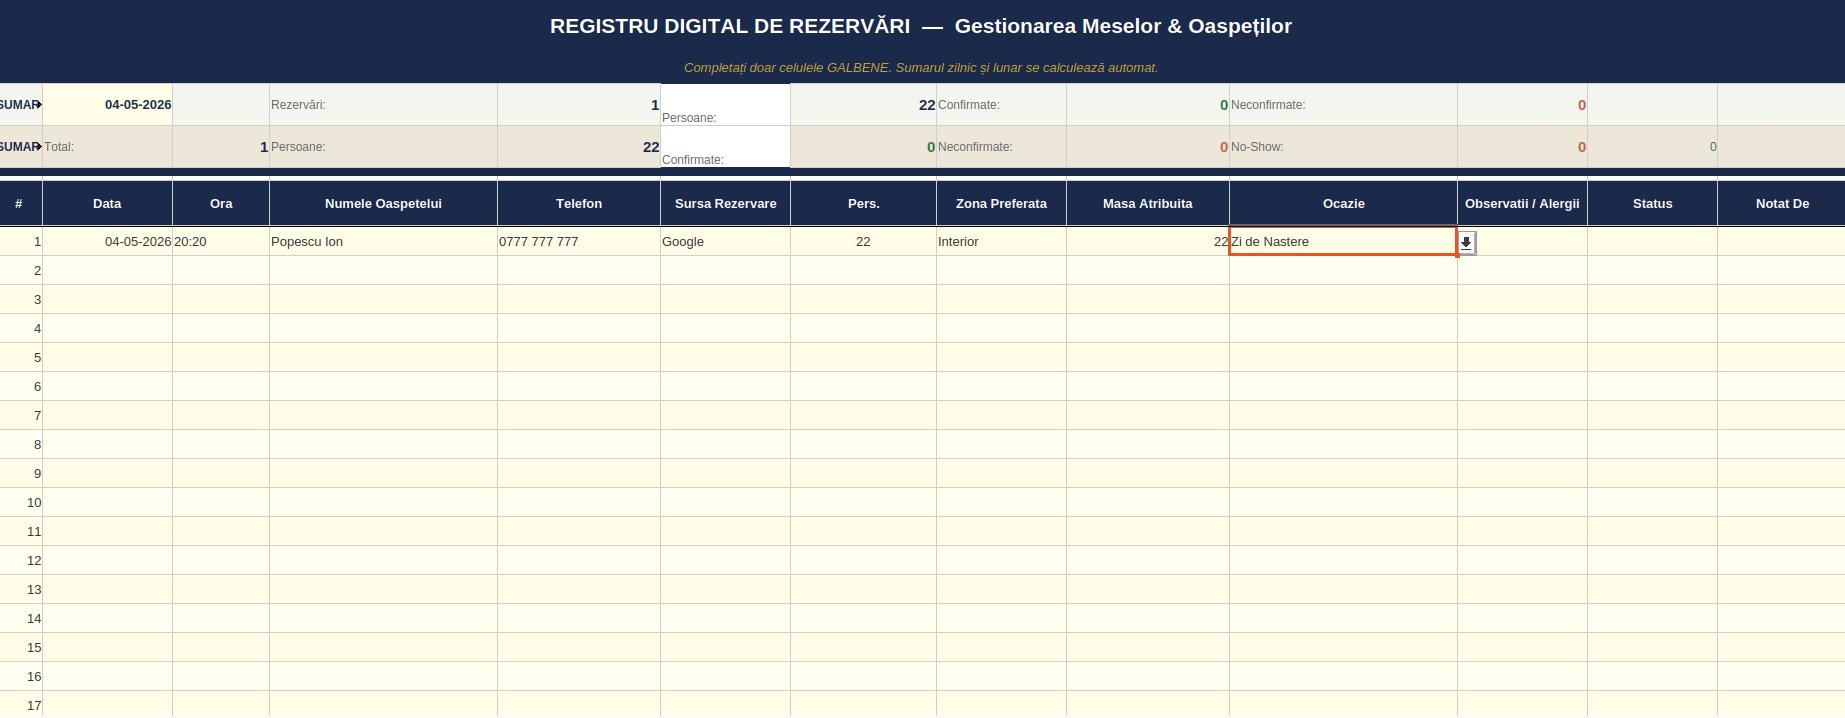Select row number 2
Viewport: 1845px width, 718px height.
21,270
